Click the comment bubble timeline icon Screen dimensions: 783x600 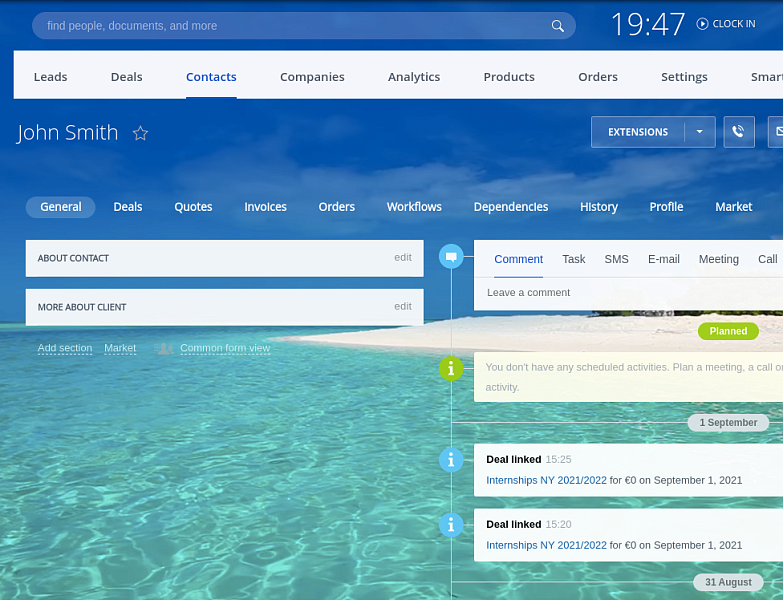pos(451,257)
